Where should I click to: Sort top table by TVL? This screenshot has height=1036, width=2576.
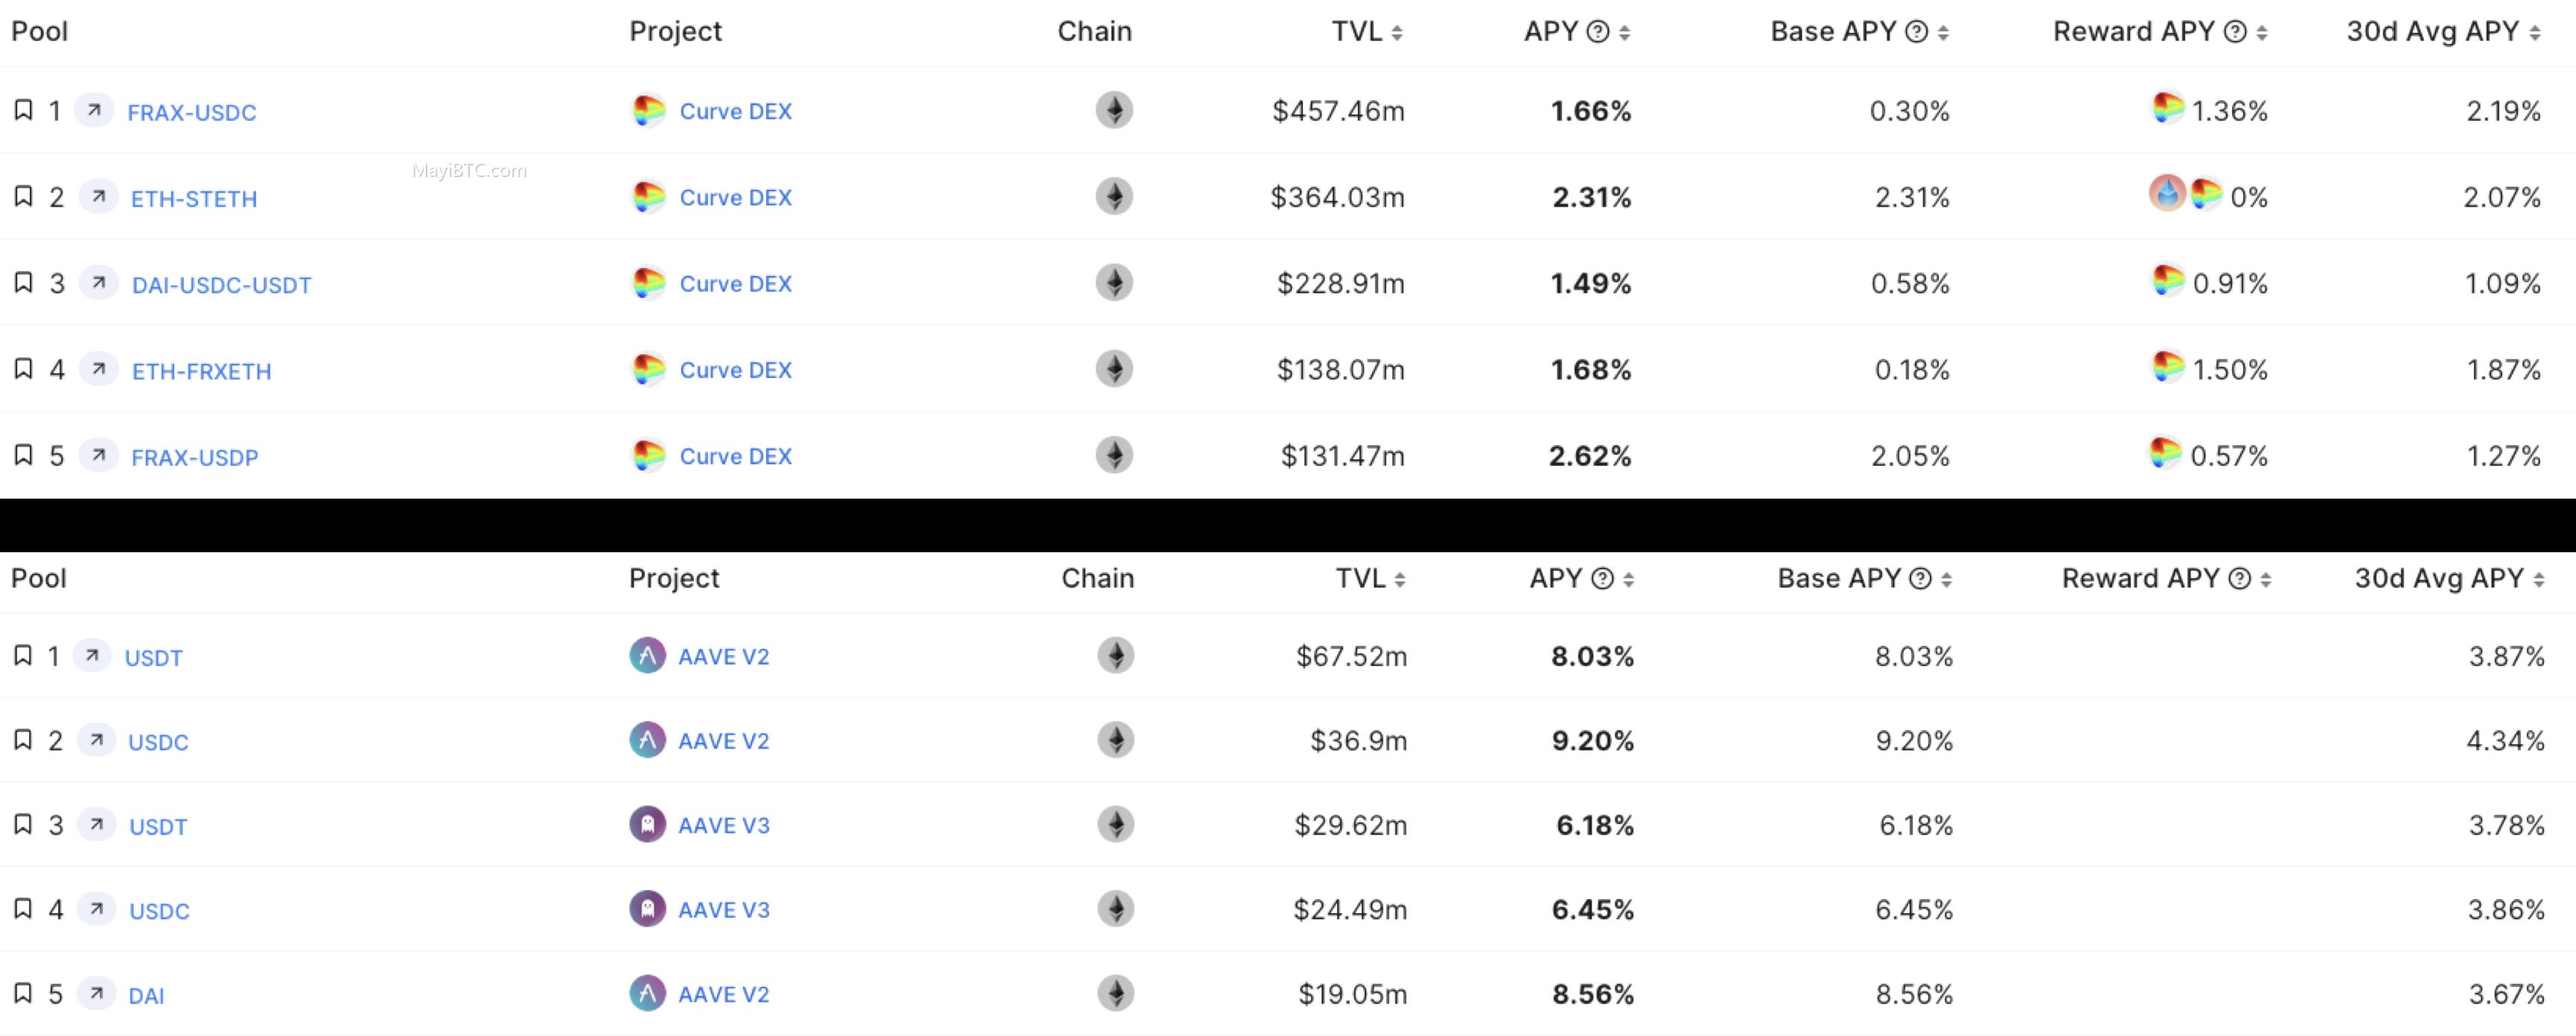point(1397,33)
